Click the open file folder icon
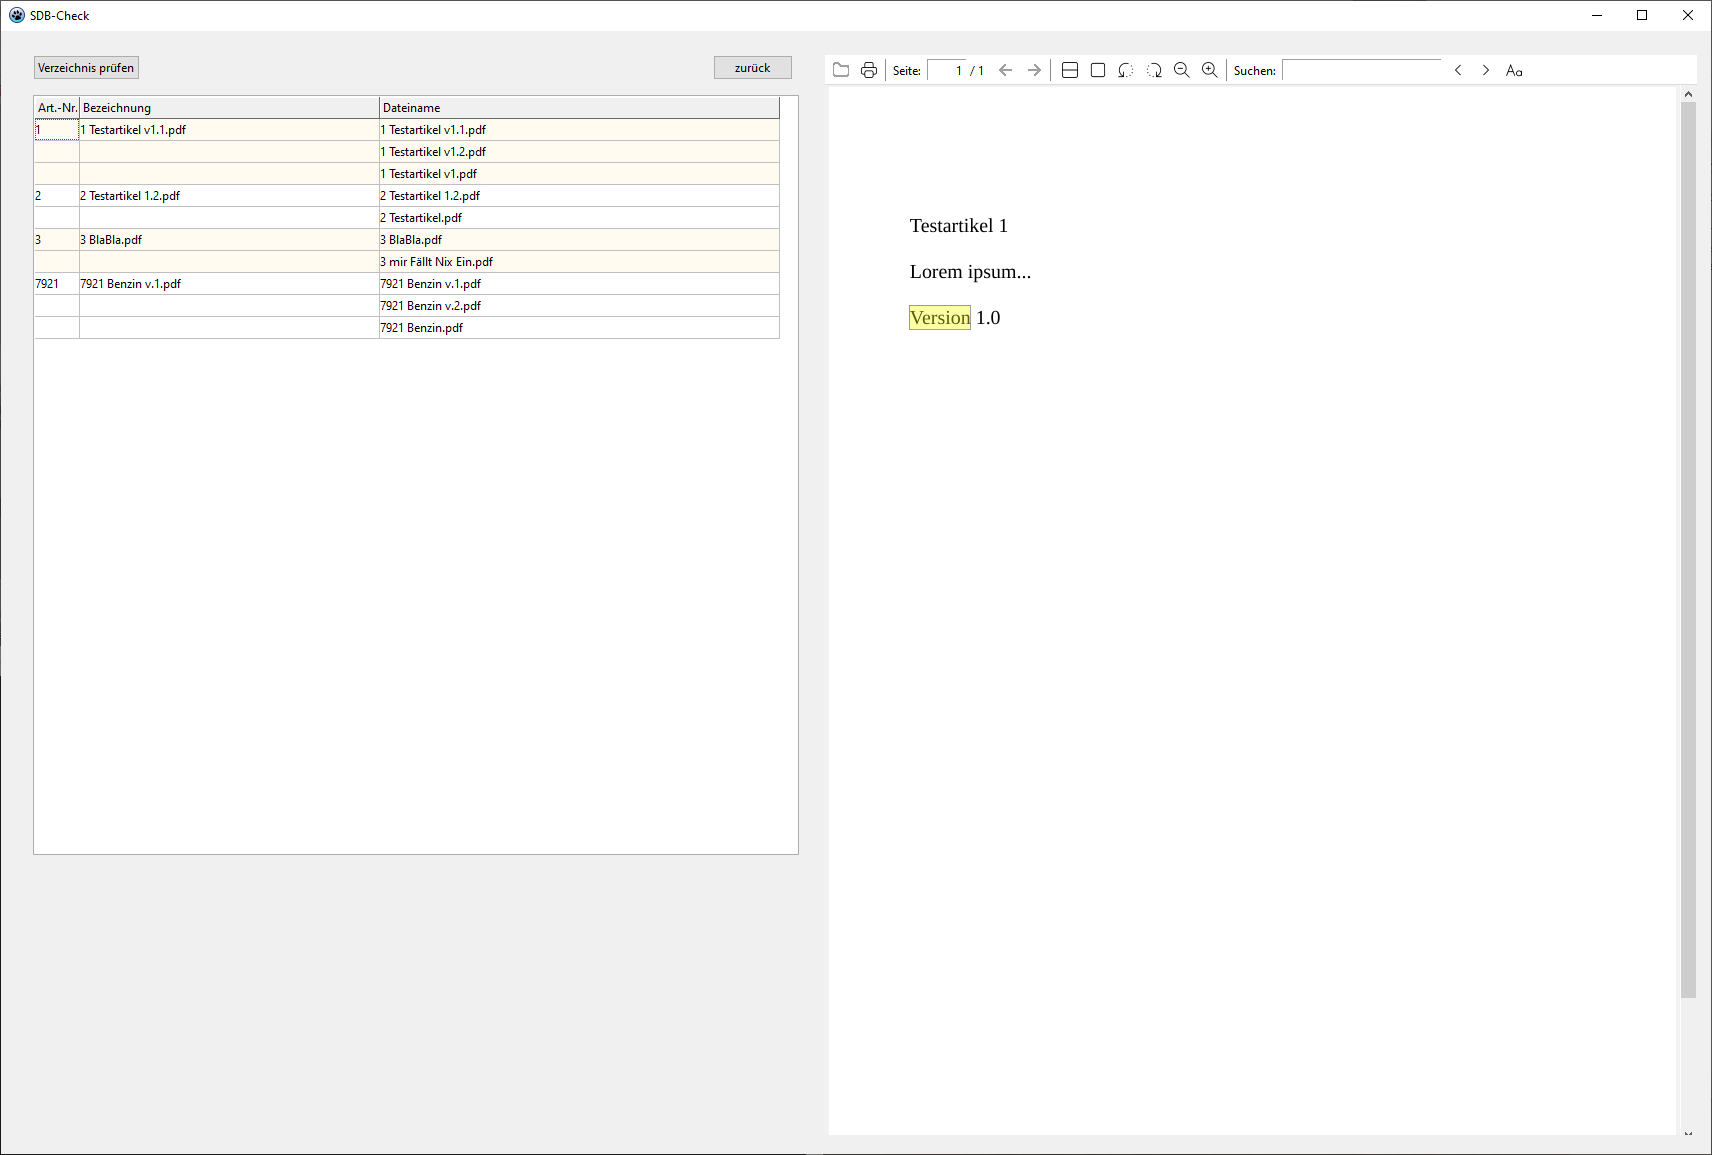 pos(841,70)
